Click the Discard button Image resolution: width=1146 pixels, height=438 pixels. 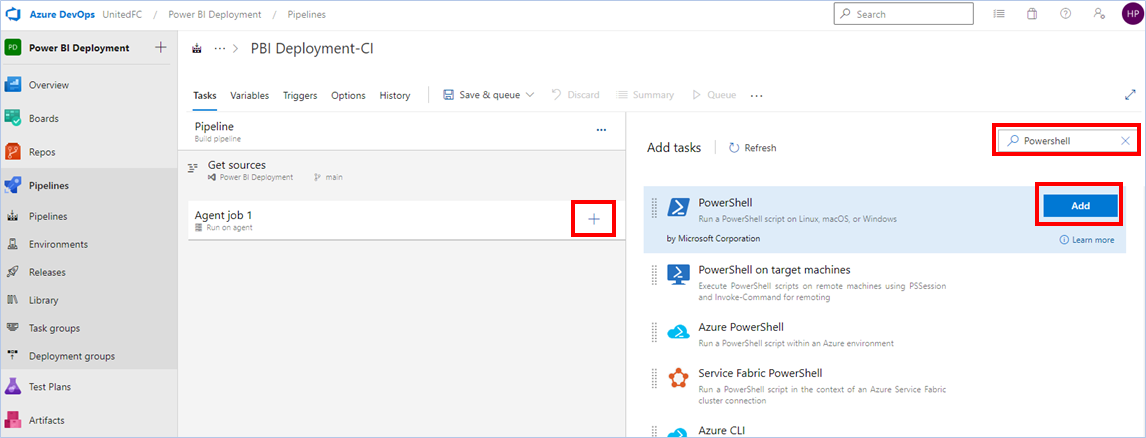coord(575,95)
